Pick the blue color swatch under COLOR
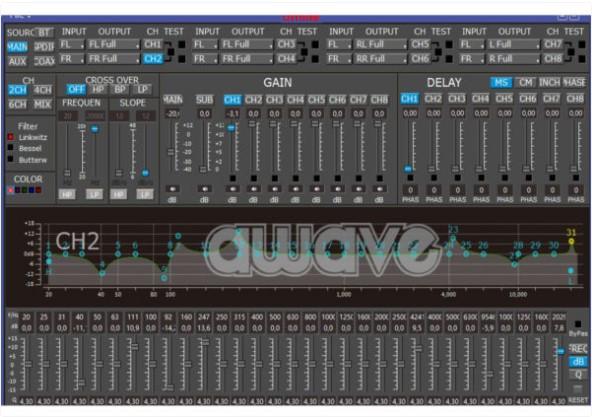This screenshot has height=417, width=592. coord(32,190)
